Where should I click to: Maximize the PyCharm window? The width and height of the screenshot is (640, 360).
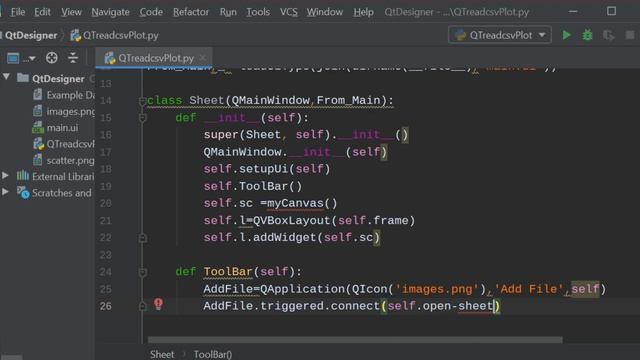(x=611, y=11)
